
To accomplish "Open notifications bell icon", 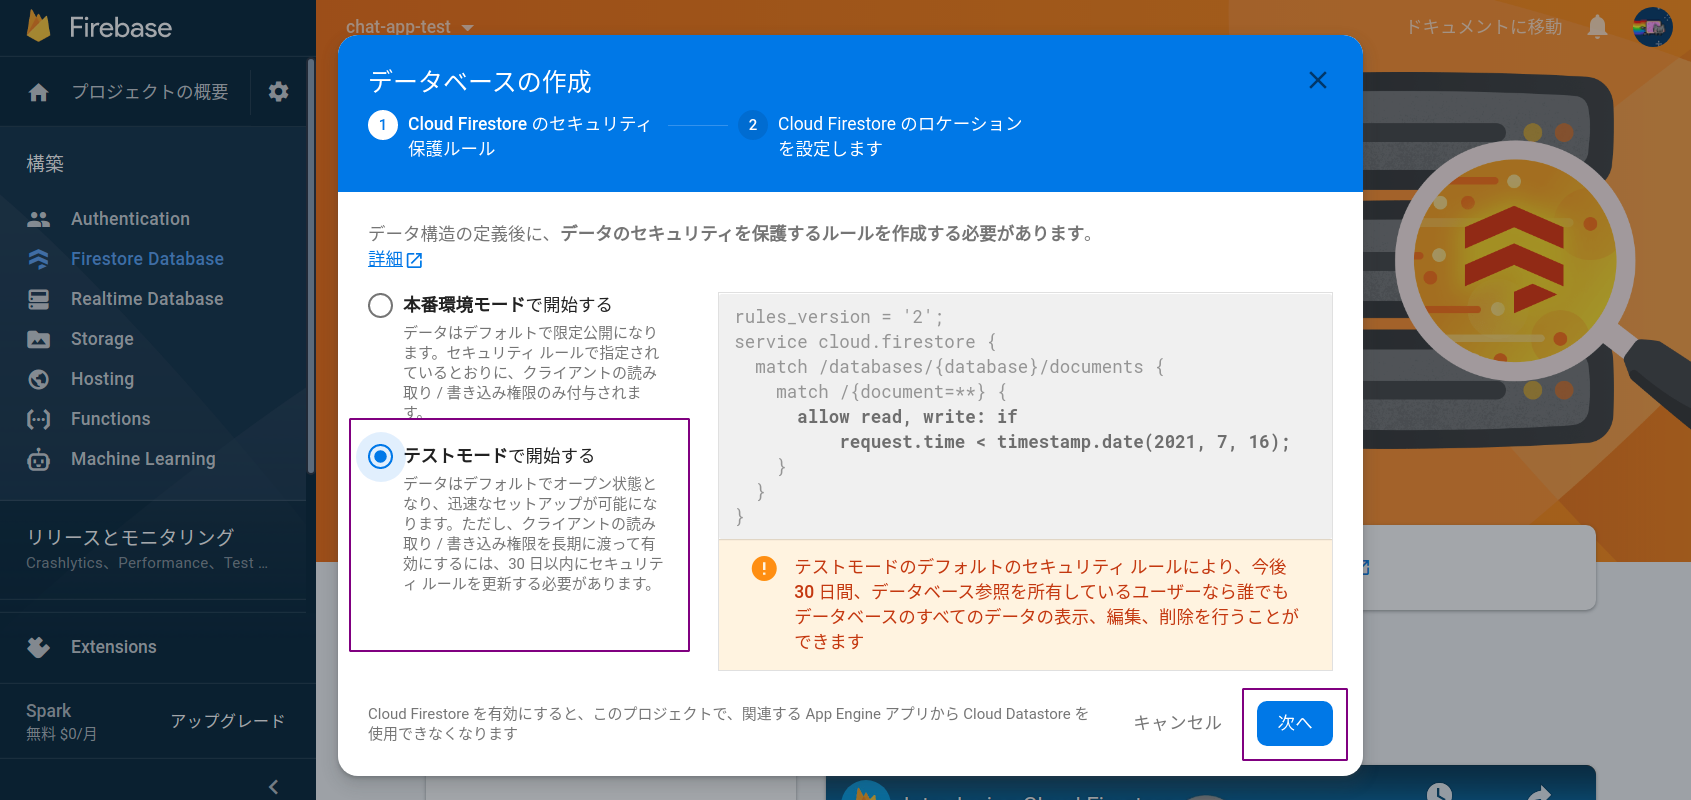I will click(x=1598, y=27).
